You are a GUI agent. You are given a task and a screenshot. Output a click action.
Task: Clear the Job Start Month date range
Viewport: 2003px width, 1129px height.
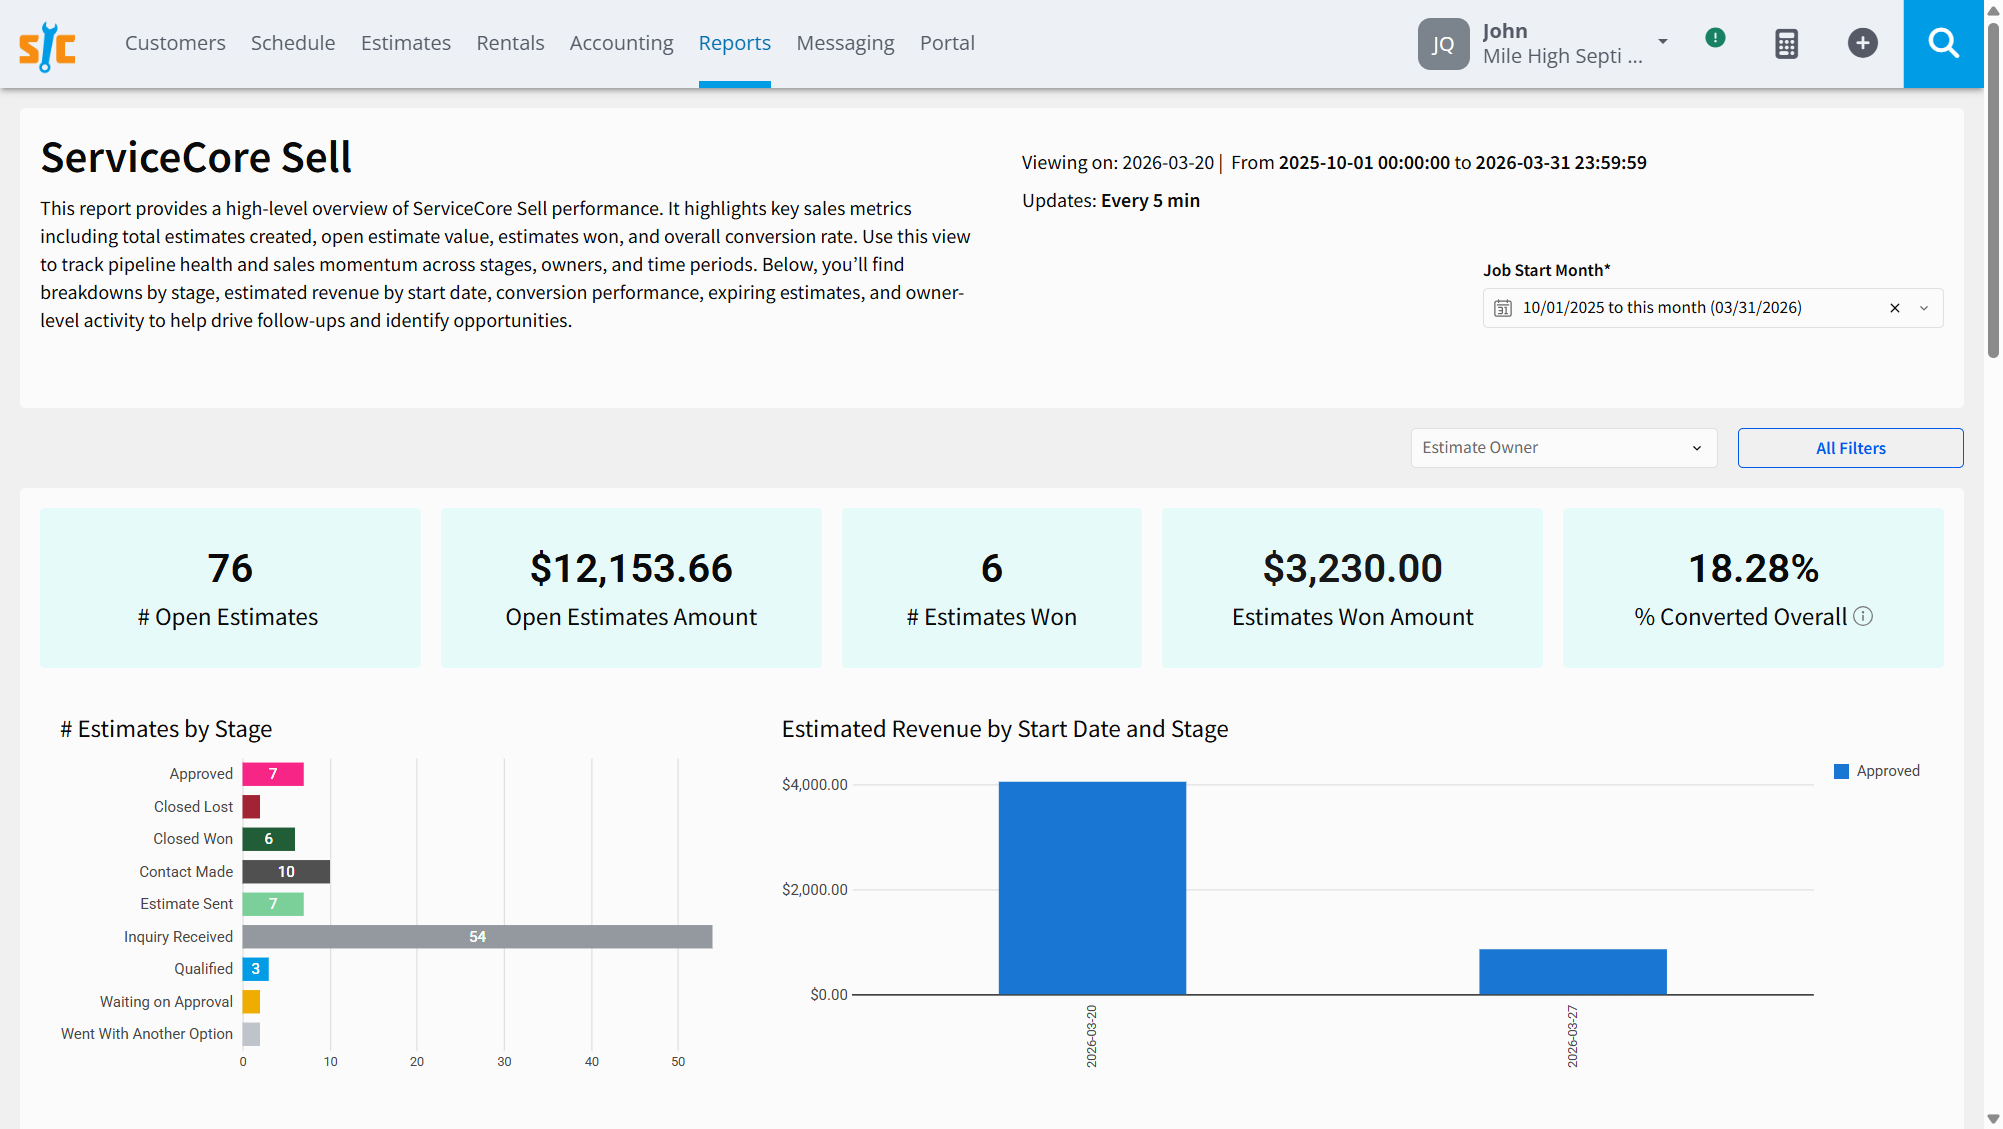tap(1894, 308)
